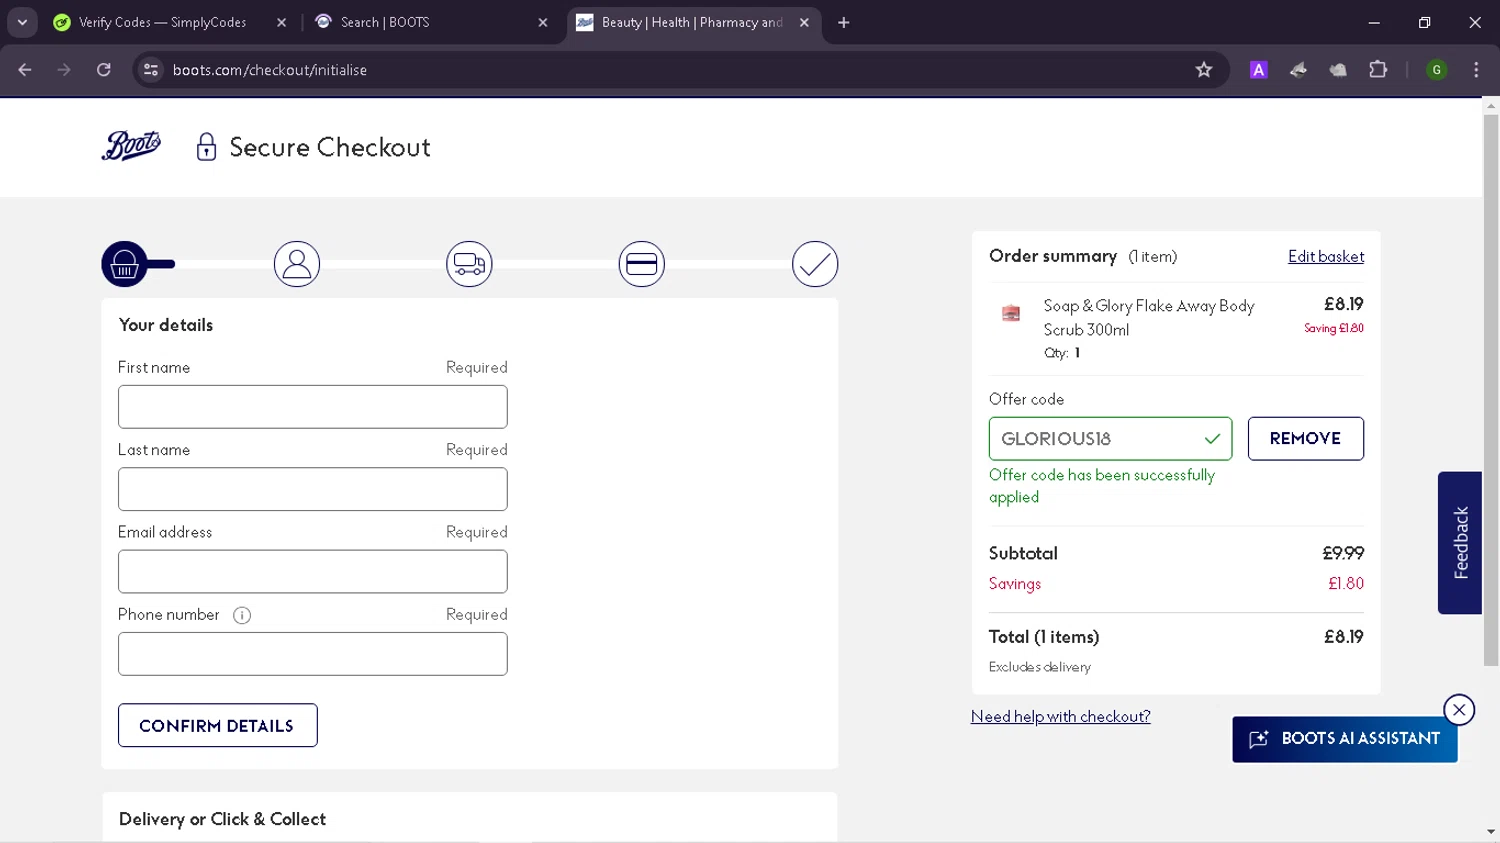Focus the First name field
The width and height of the screenshot is (1500, 843).
[313, 407]
